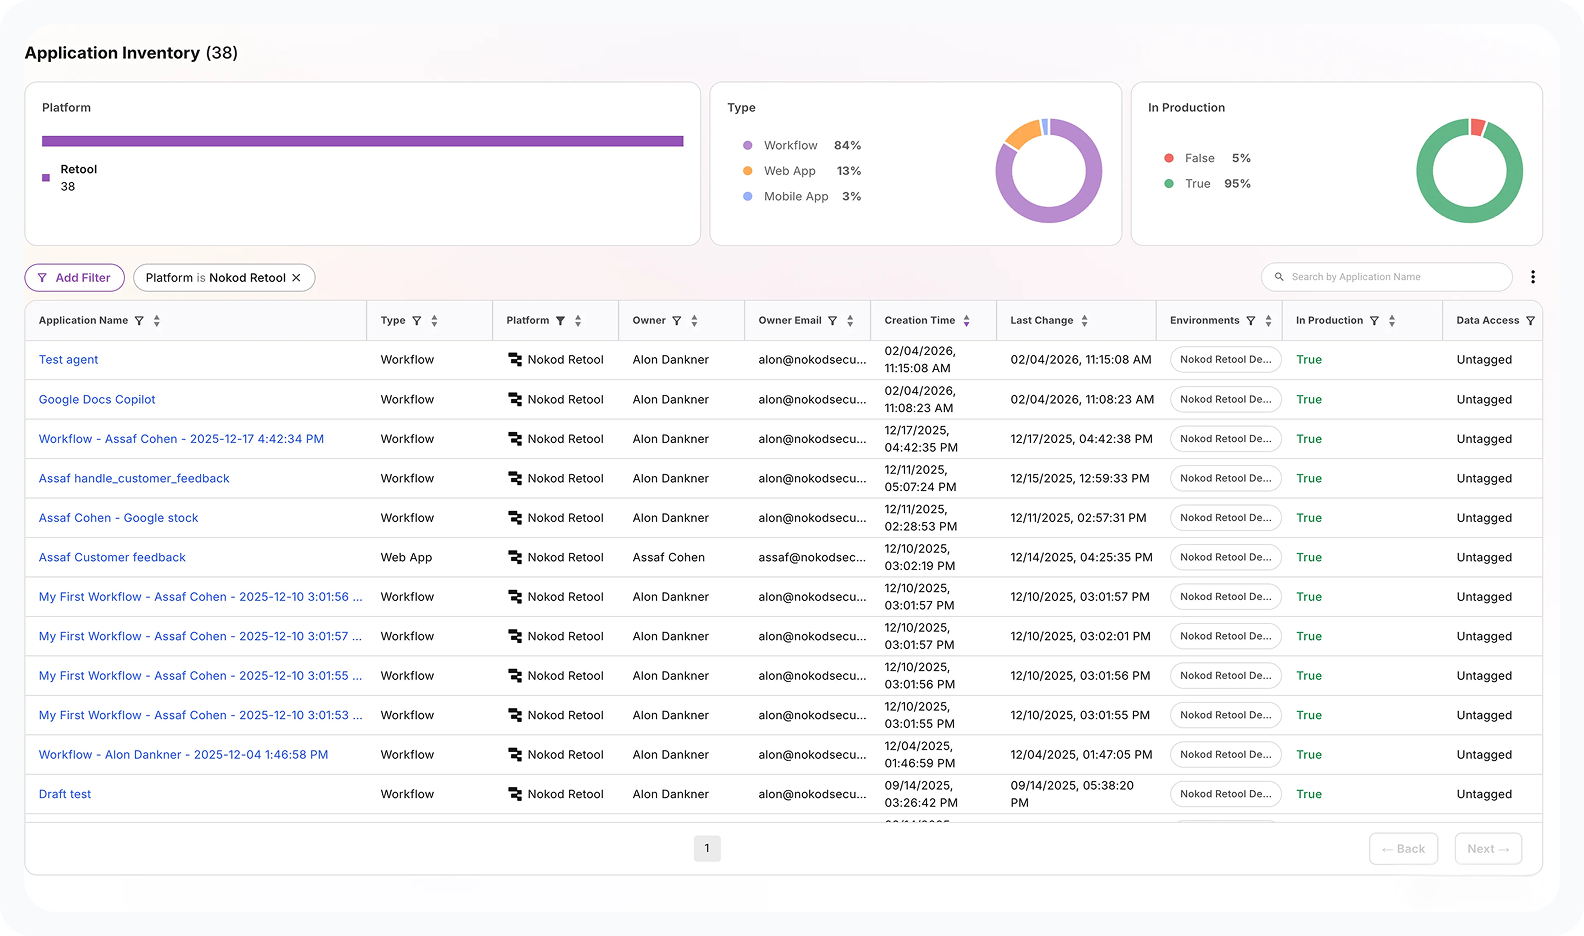Sort by Last Change column arrows
Screen dimensions: 1584x936
(x=1085, y=321)
